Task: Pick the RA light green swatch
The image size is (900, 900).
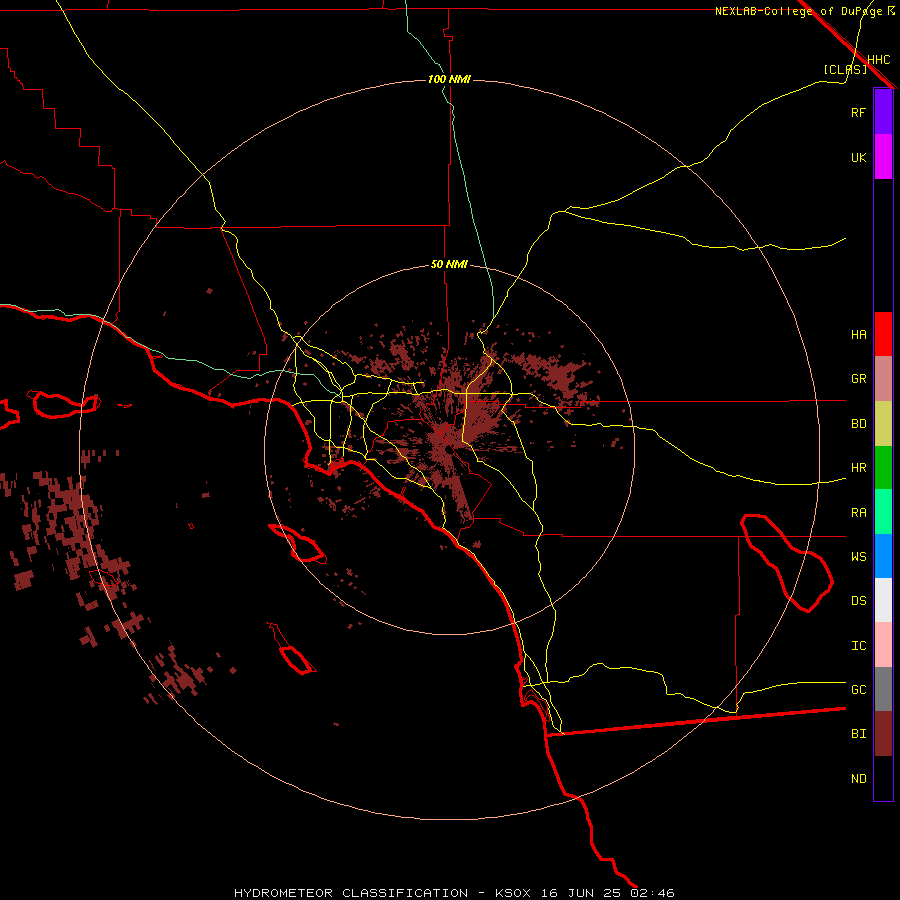Action: 883,512
